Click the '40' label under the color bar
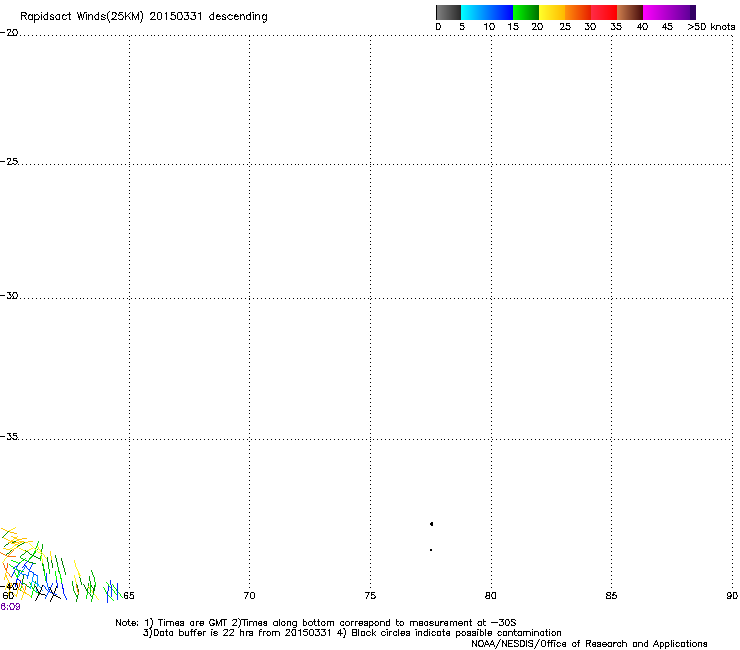This screenshot has height=650, width=740. pyautogui.click(x=642, y=27)
